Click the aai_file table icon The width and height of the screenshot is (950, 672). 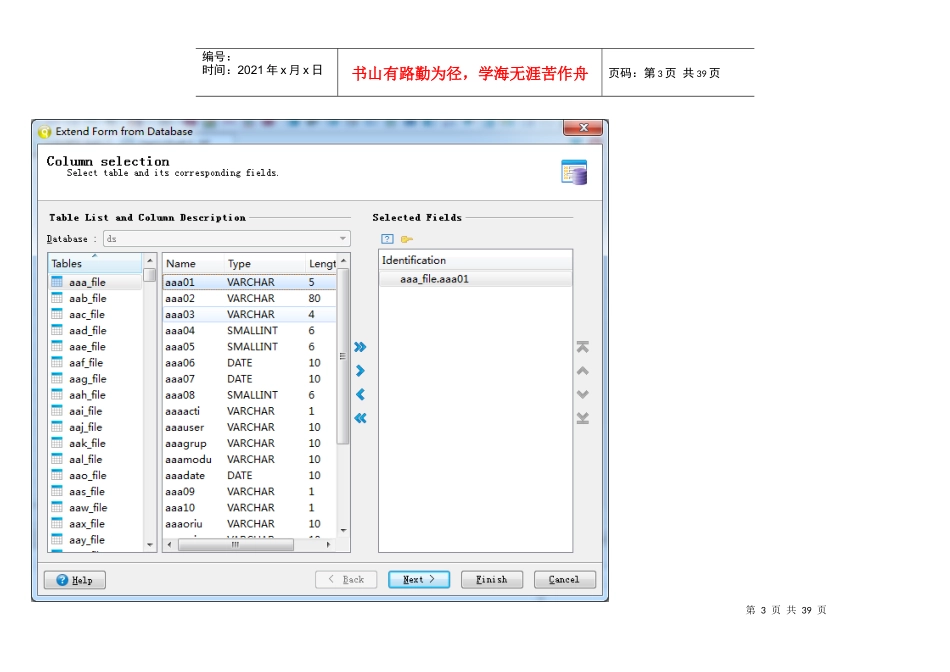[x=57, y=411]
